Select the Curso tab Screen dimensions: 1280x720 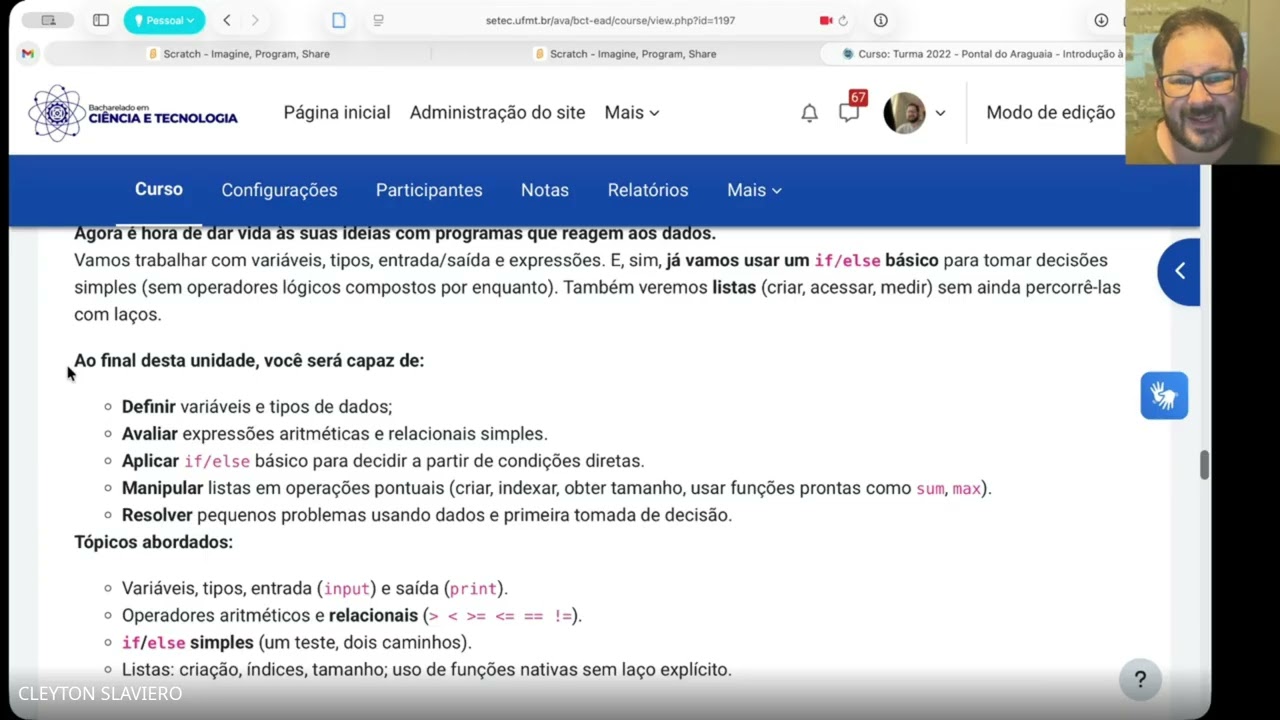click(x=159, y=189)
